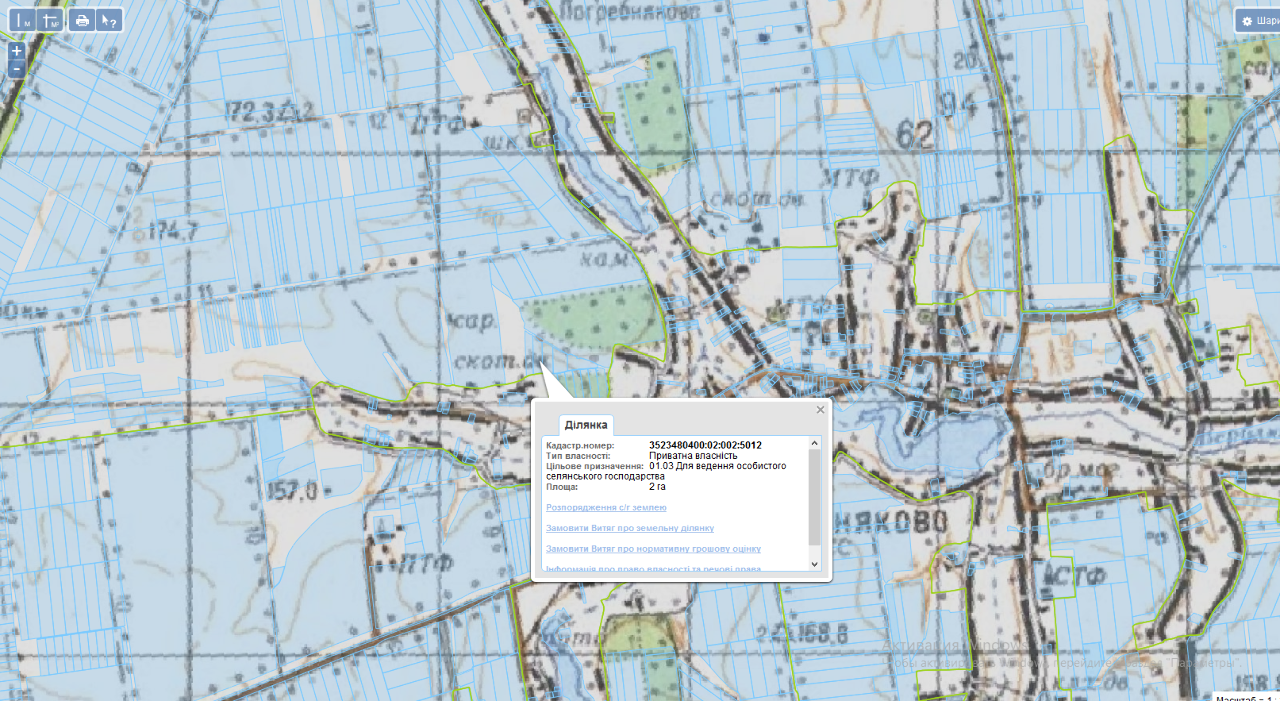Click popup scrollbar up arrow
The width and height of the screenshot is (1280, 701).
pyautogui.click(x=814, y=443)
